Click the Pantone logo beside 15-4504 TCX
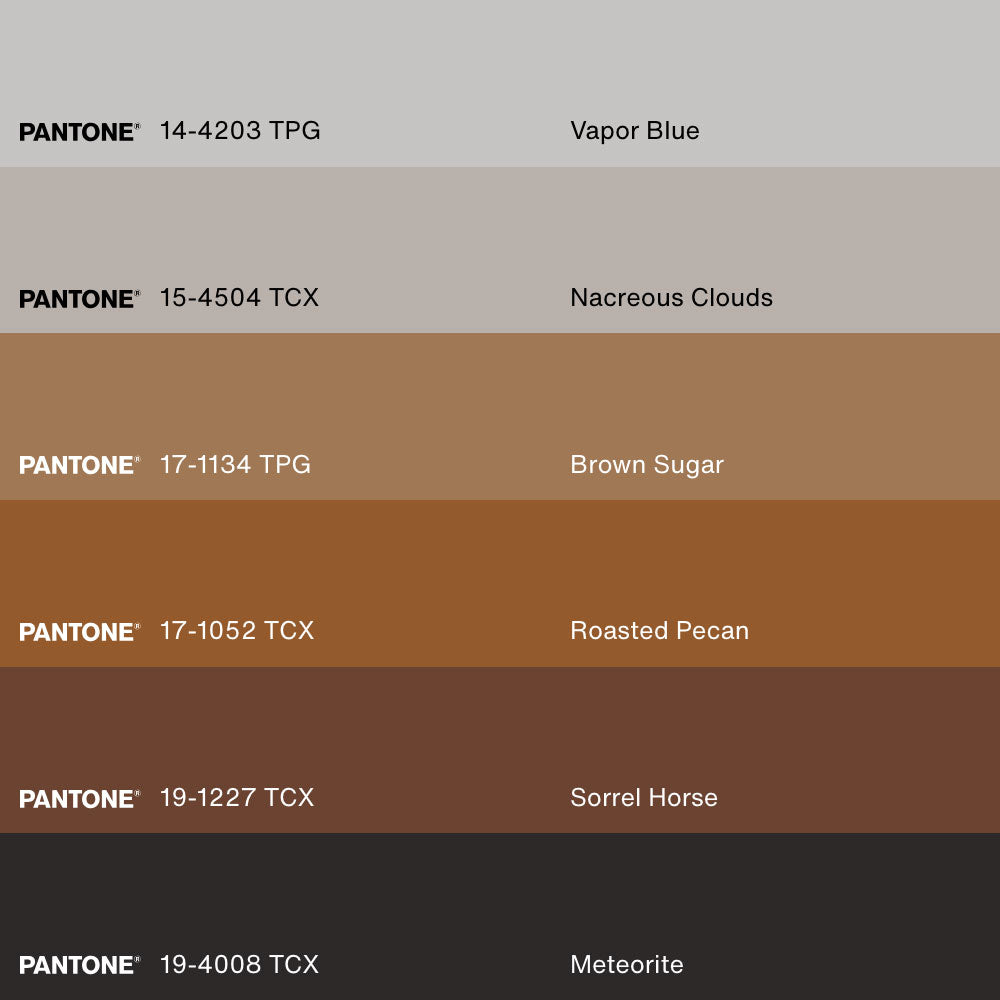This screenshot has width=1000, height=1000. [x=79, y=299]
